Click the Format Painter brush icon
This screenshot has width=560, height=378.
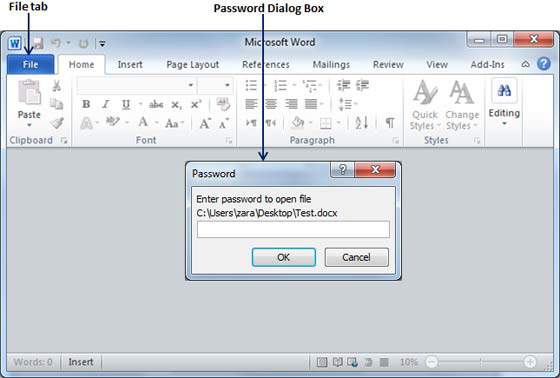point(56,123)
